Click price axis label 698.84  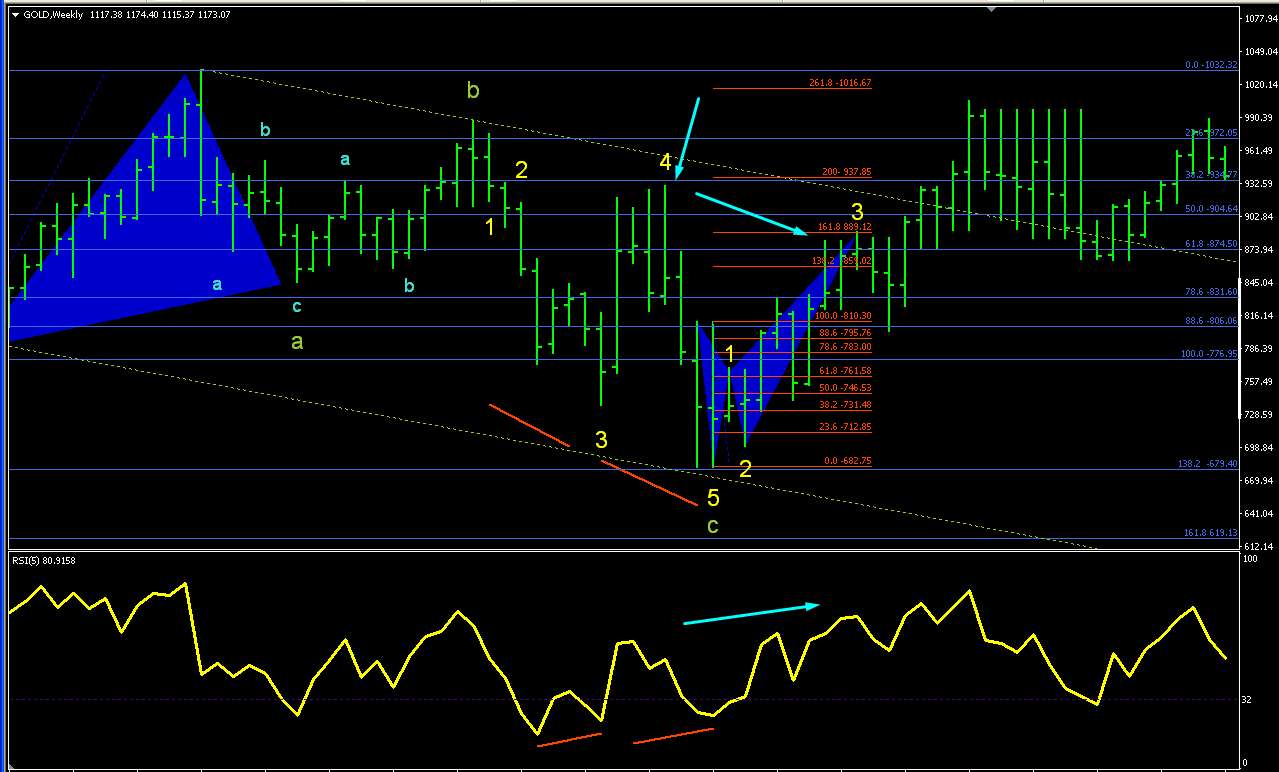pos(1258,448)
